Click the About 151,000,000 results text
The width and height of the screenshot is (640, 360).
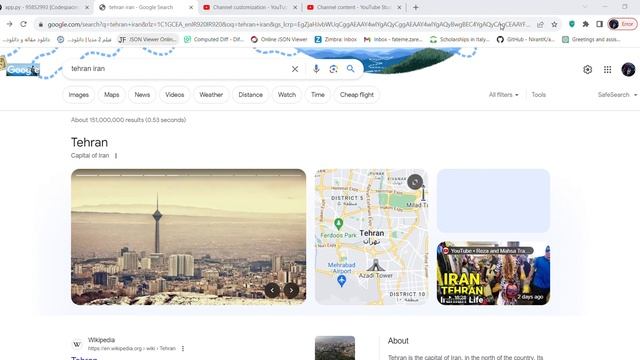pyautogui.click(x=129, y=120)
